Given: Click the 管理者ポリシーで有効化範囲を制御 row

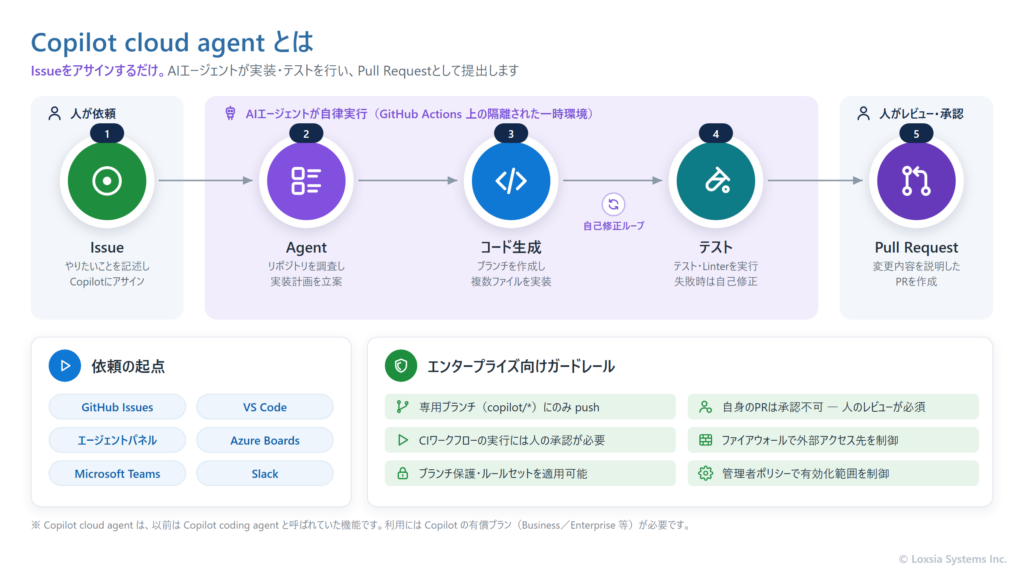Looking at the screenshot, I should pos(833,473).
